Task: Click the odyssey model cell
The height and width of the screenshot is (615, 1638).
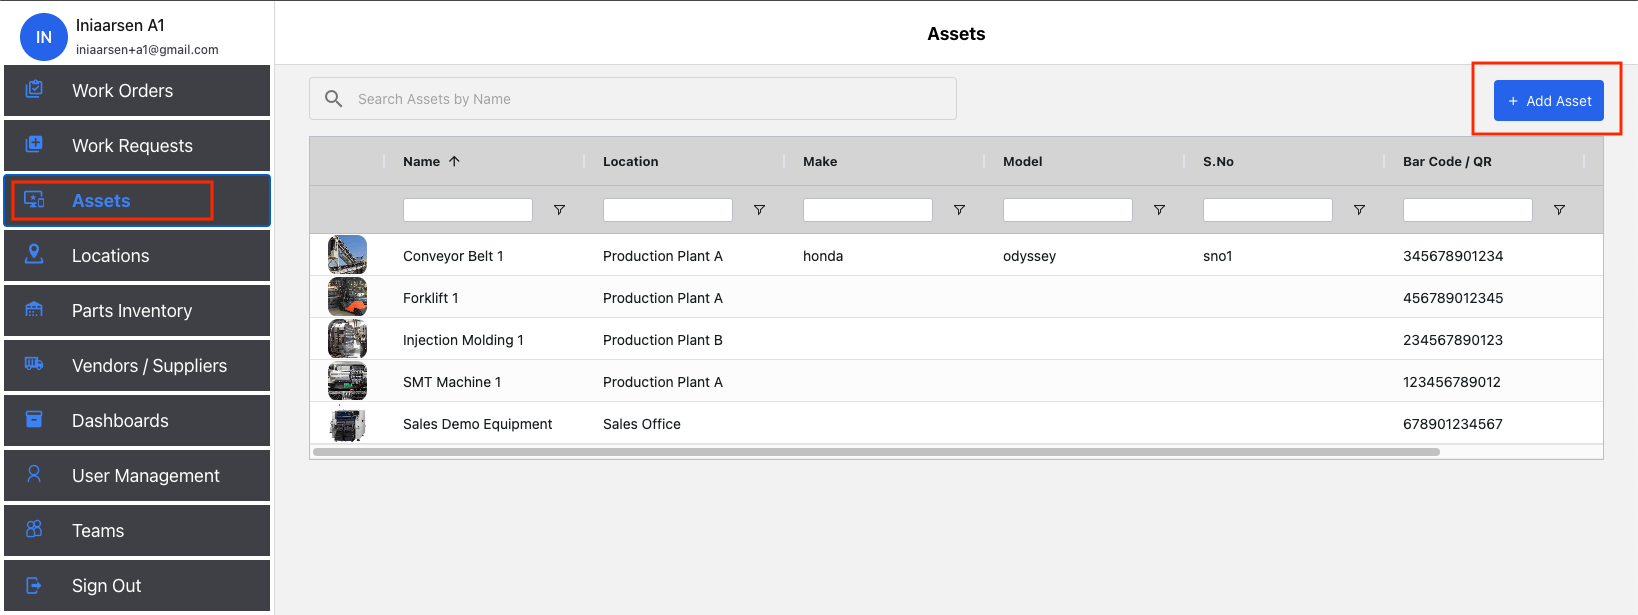Action: [1029, 256]
